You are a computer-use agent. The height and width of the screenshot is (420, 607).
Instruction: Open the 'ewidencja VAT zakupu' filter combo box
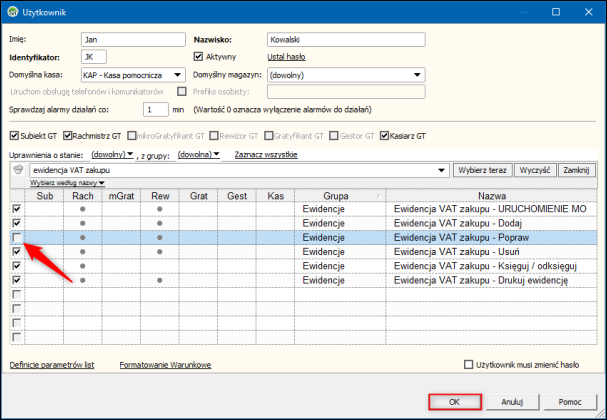(441, 171)
